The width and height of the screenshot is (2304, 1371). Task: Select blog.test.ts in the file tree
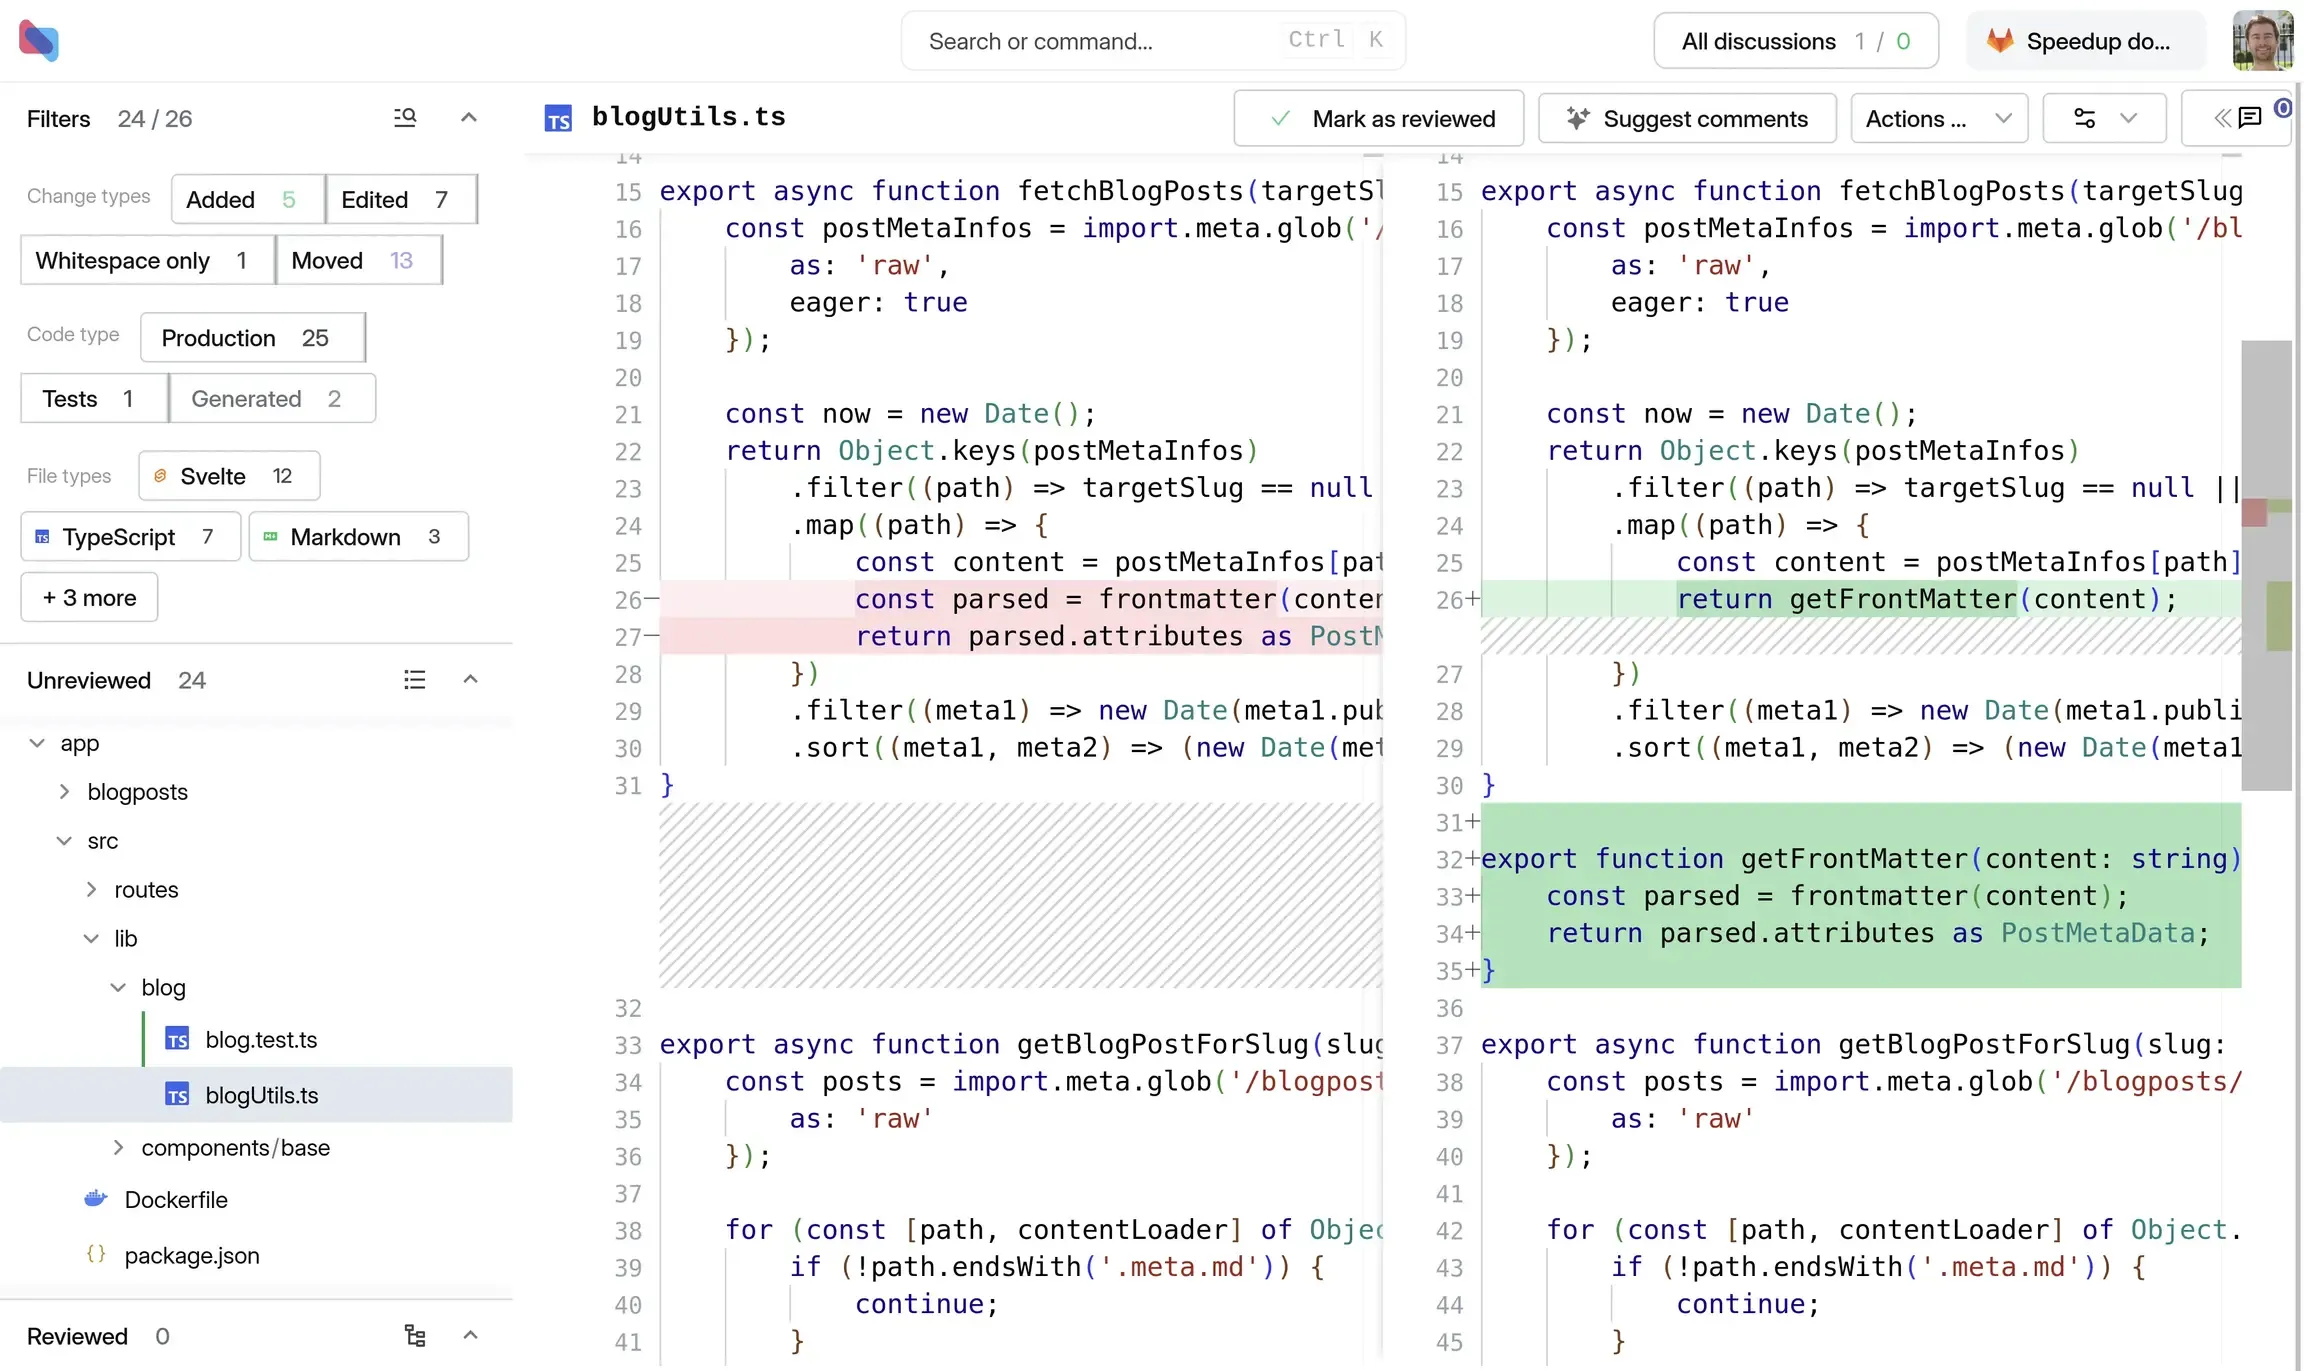tap(263, 1038)
